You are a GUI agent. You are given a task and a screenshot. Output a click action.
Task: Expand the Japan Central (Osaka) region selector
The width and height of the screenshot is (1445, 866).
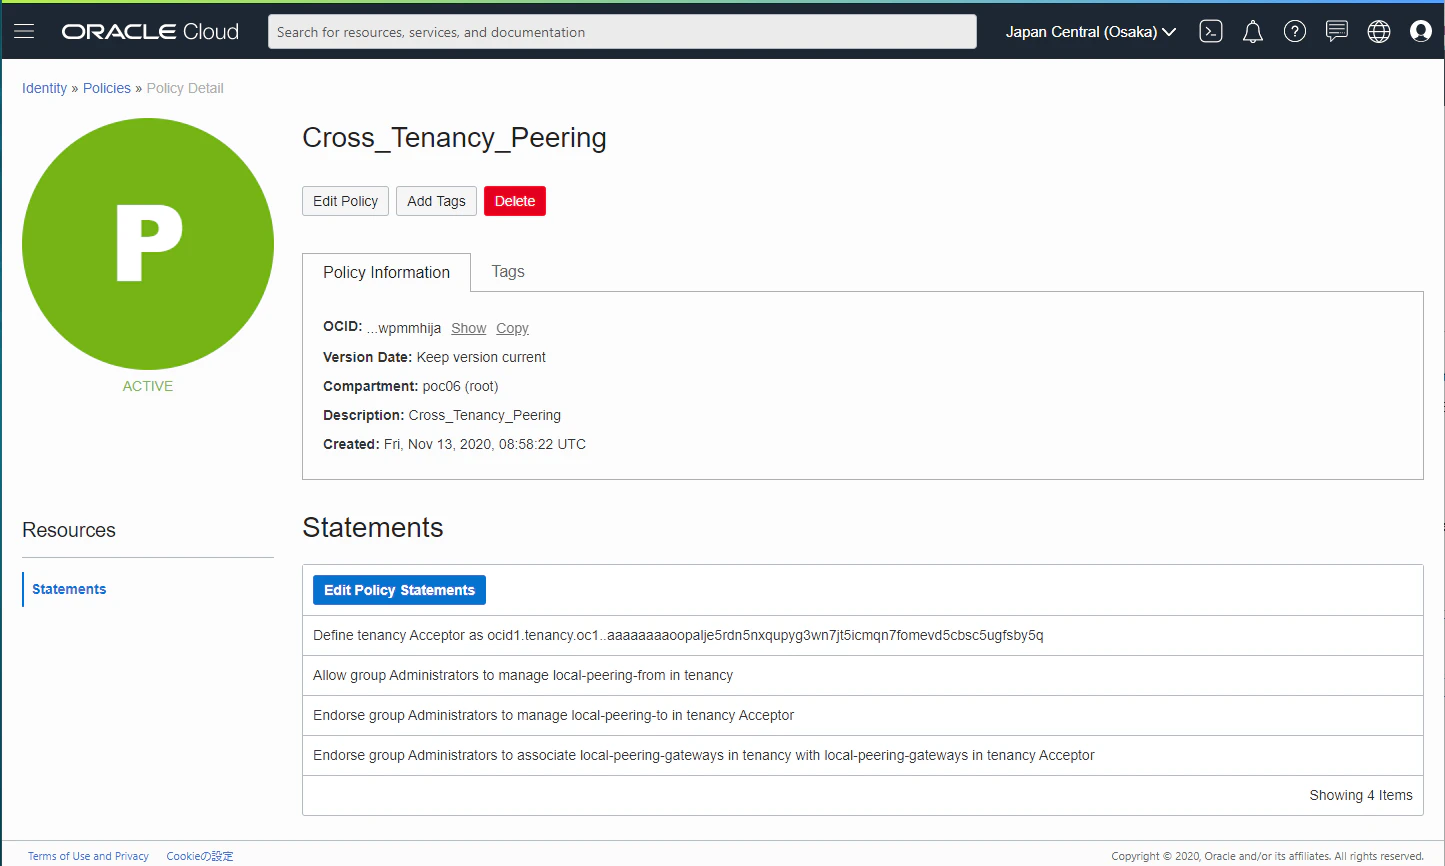point(1090,32)
